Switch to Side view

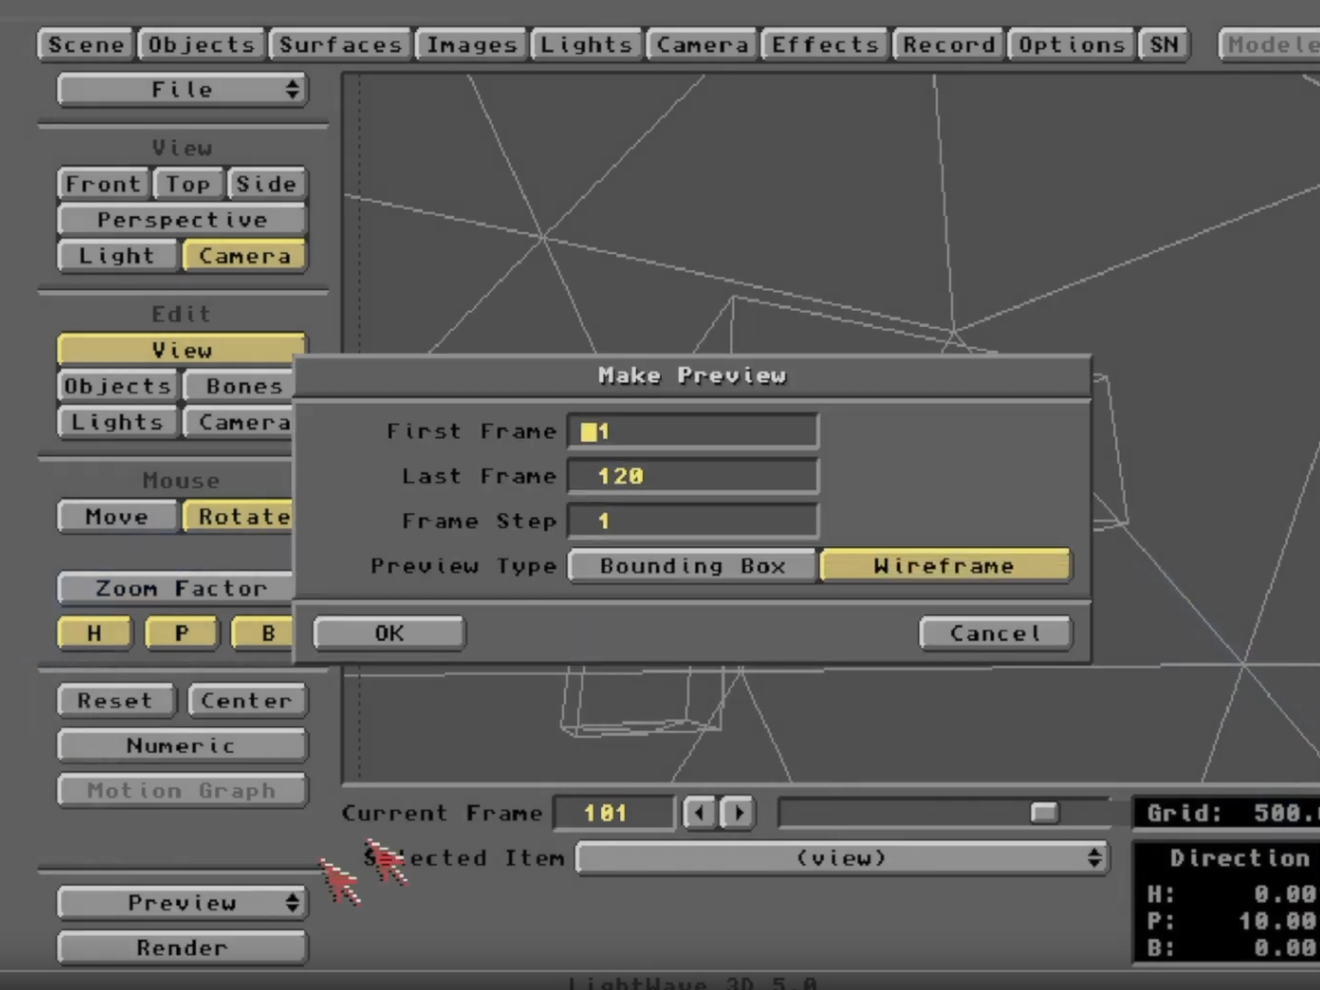click(266, 184)
